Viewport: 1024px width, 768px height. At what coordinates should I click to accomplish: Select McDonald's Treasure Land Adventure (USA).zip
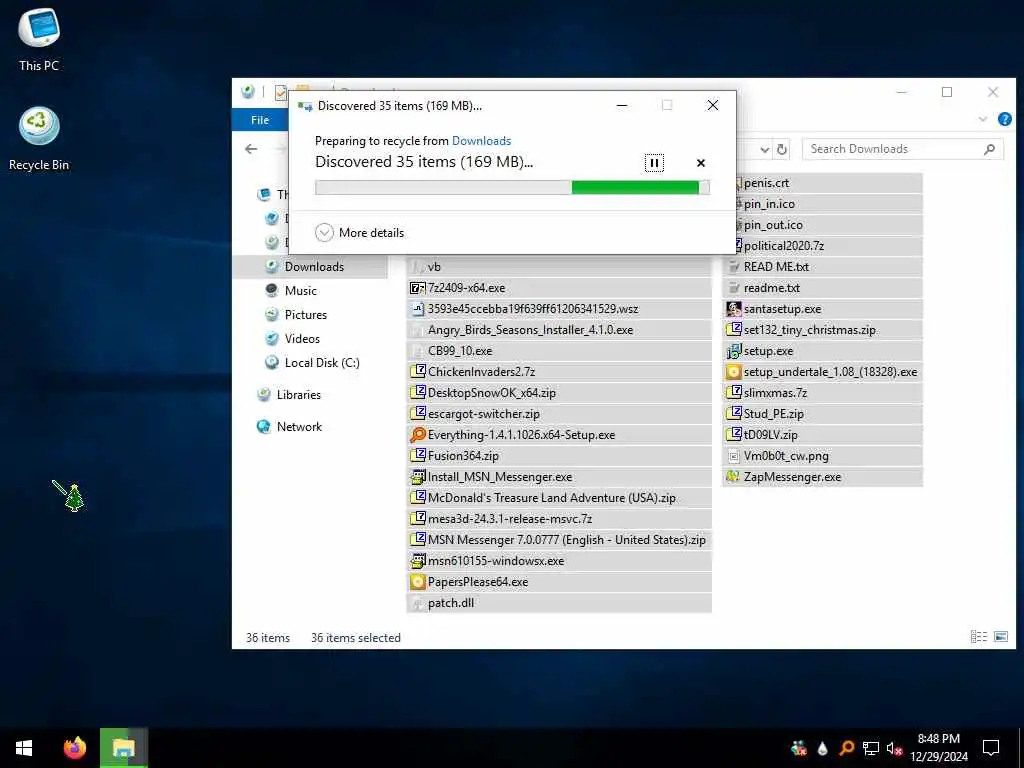(559, 498)
